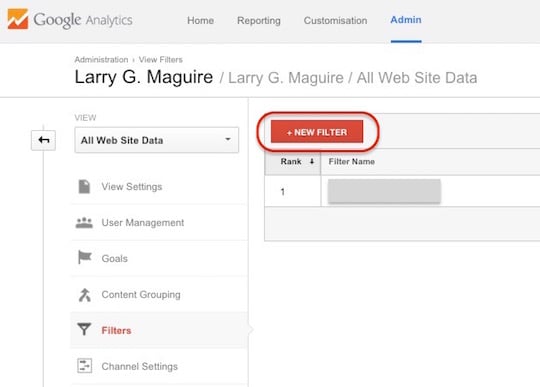Open View Settings in sidebar

click(x=159, y=187)
